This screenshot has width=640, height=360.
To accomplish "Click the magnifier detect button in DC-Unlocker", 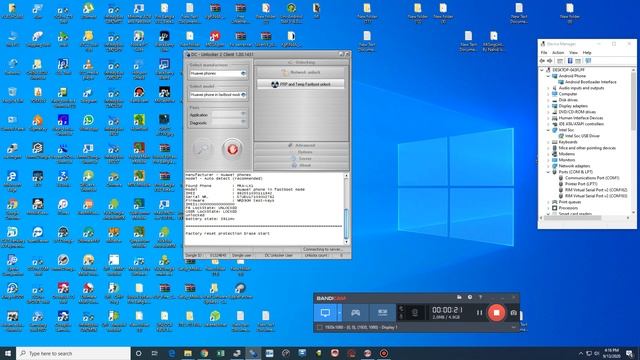I will click(202, 149).
